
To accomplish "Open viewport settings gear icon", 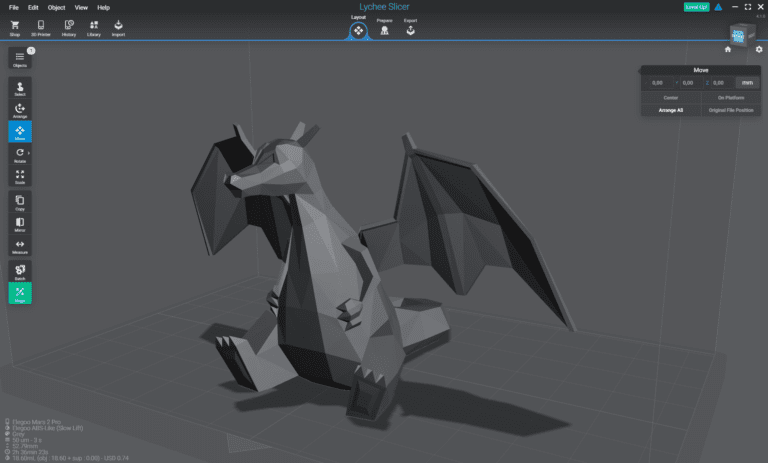I will coord(759,49).
